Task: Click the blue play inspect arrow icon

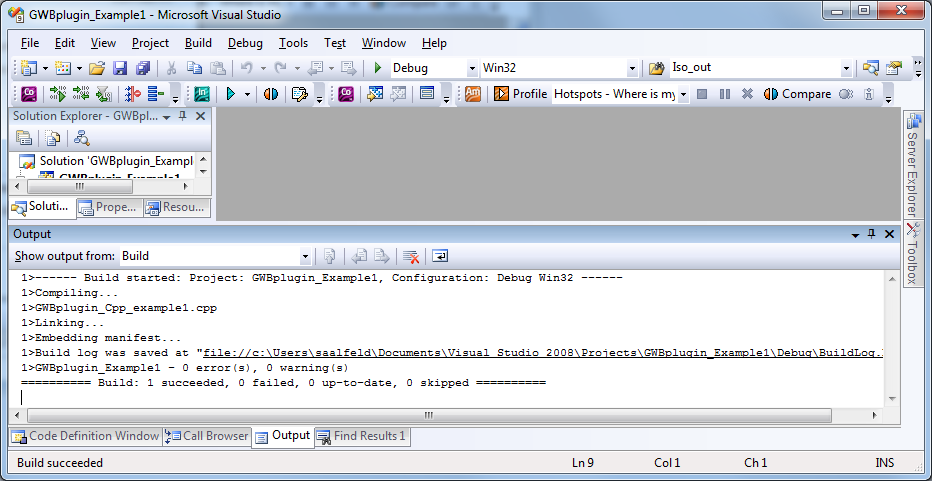Action: click(231, 94)
